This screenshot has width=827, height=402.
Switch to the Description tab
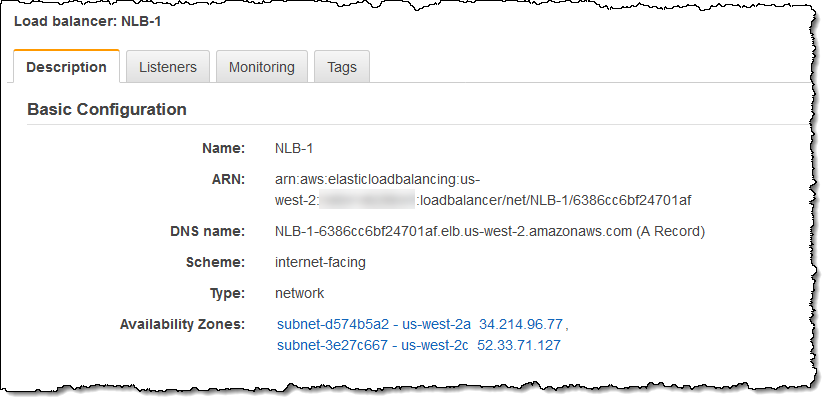point(66,67)
